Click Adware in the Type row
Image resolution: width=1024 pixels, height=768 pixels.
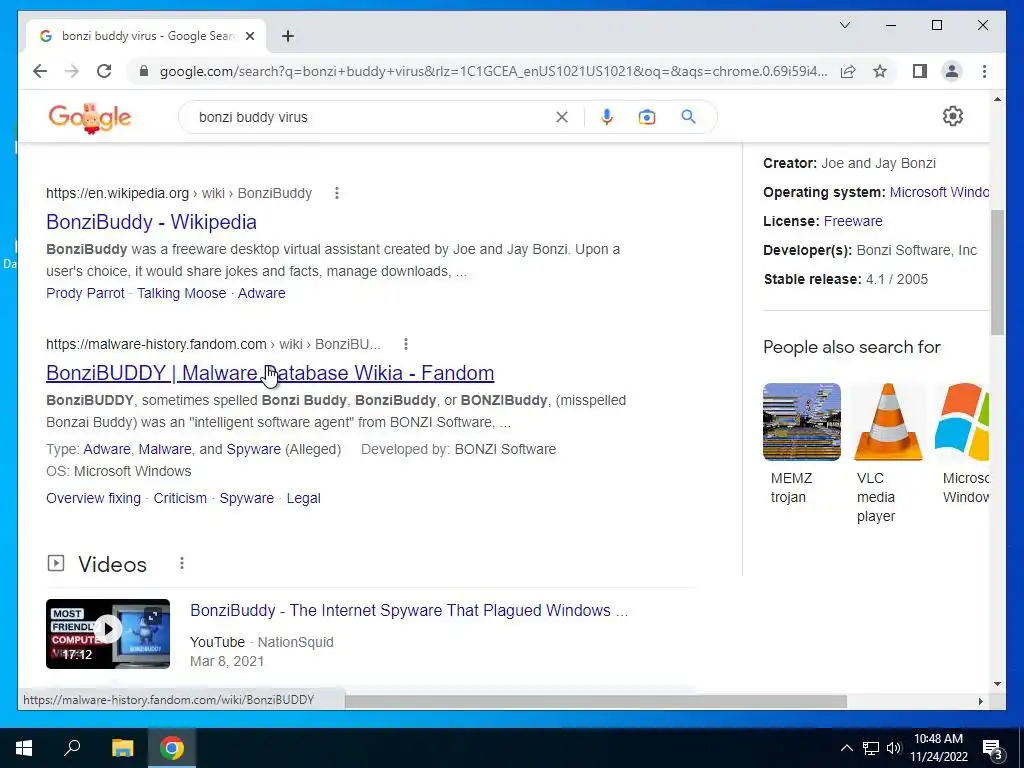point(106,449)
